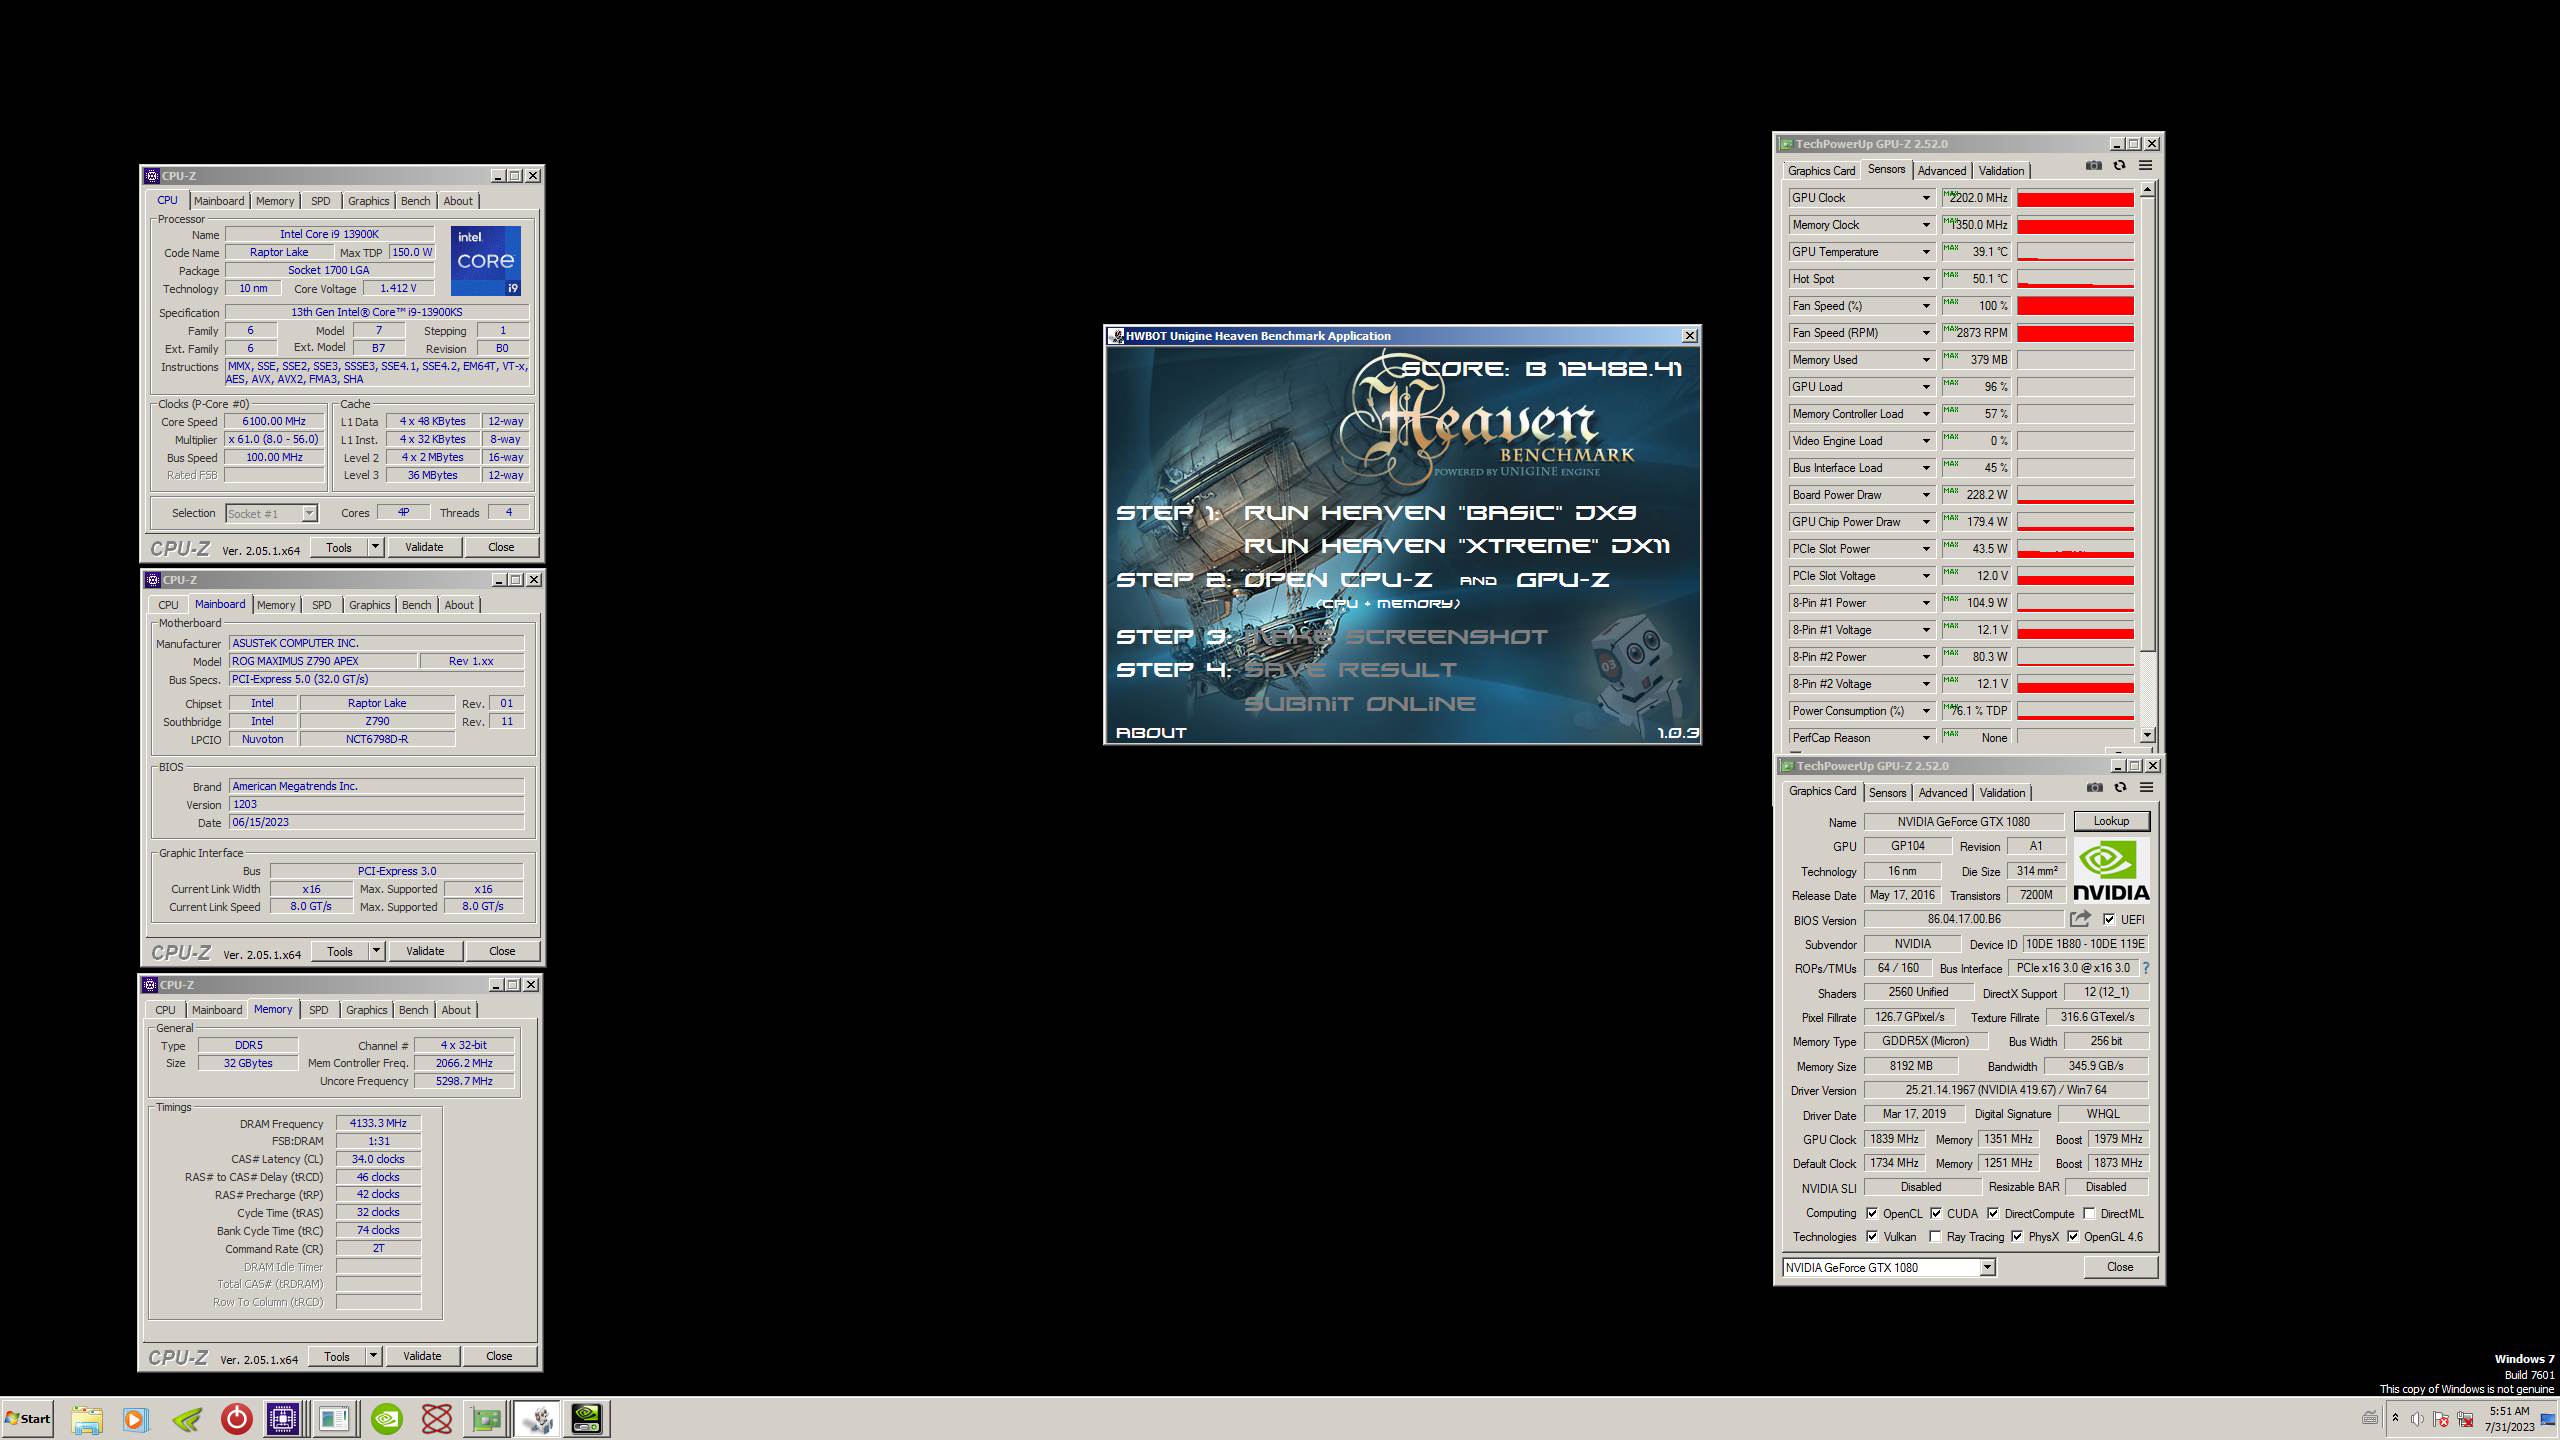Launch Windows Media Player taskbar icon
The width and height of the screenshot is (2560, 1440).
click(136, 1418)
